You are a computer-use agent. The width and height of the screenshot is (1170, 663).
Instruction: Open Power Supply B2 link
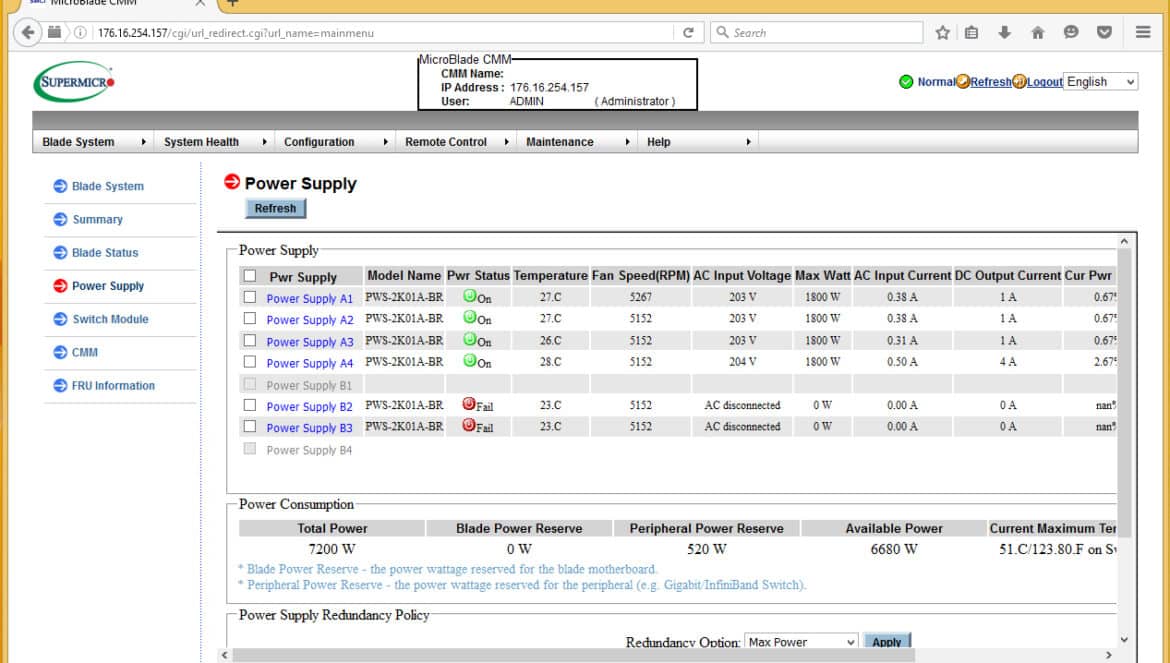tap(310, 406)
